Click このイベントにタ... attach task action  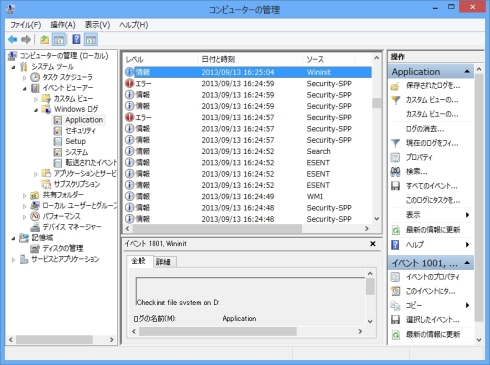point(430,291)
